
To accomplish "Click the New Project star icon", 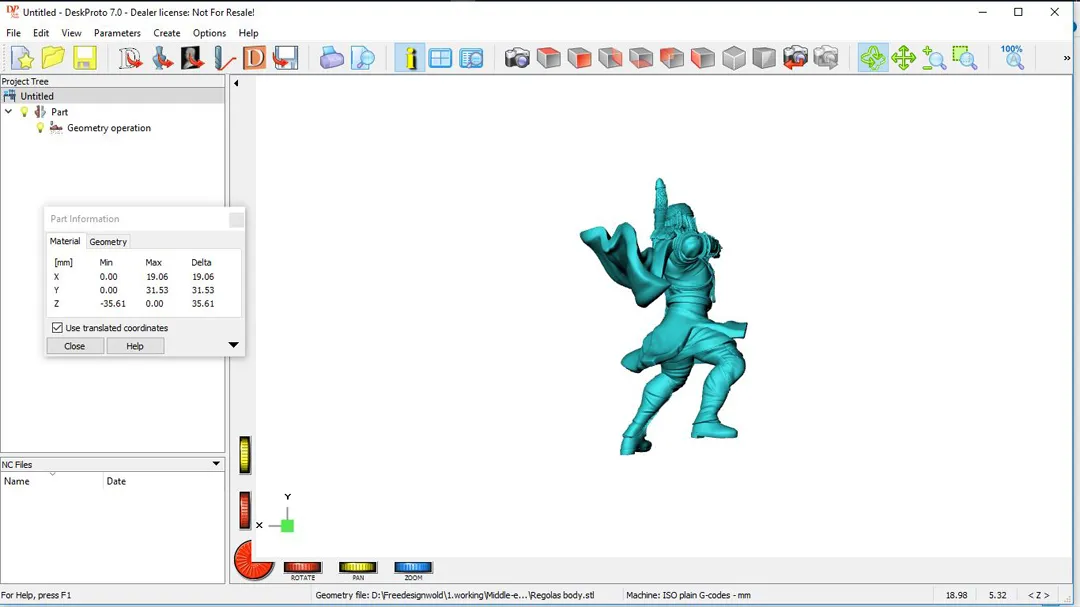I will pos(23,58).
